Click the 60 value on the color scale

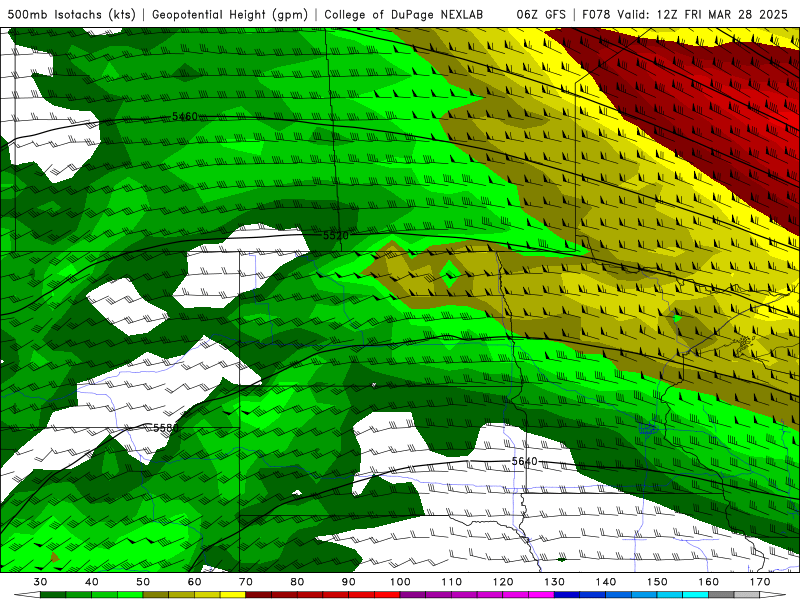click(194, 582)
